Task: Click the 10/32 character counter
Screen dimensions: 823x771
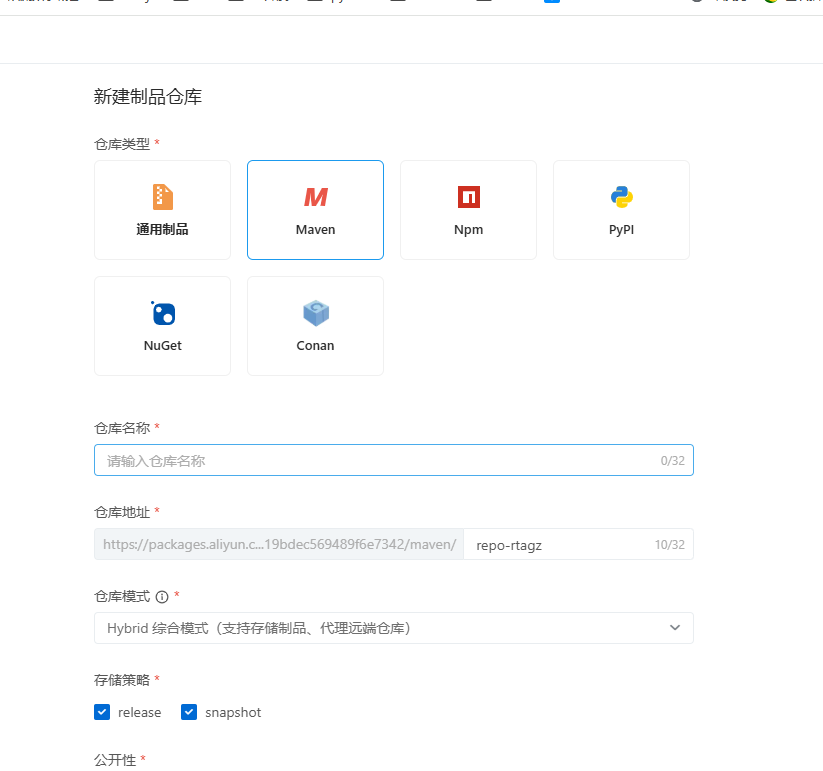Action: [x=670, y=545]
